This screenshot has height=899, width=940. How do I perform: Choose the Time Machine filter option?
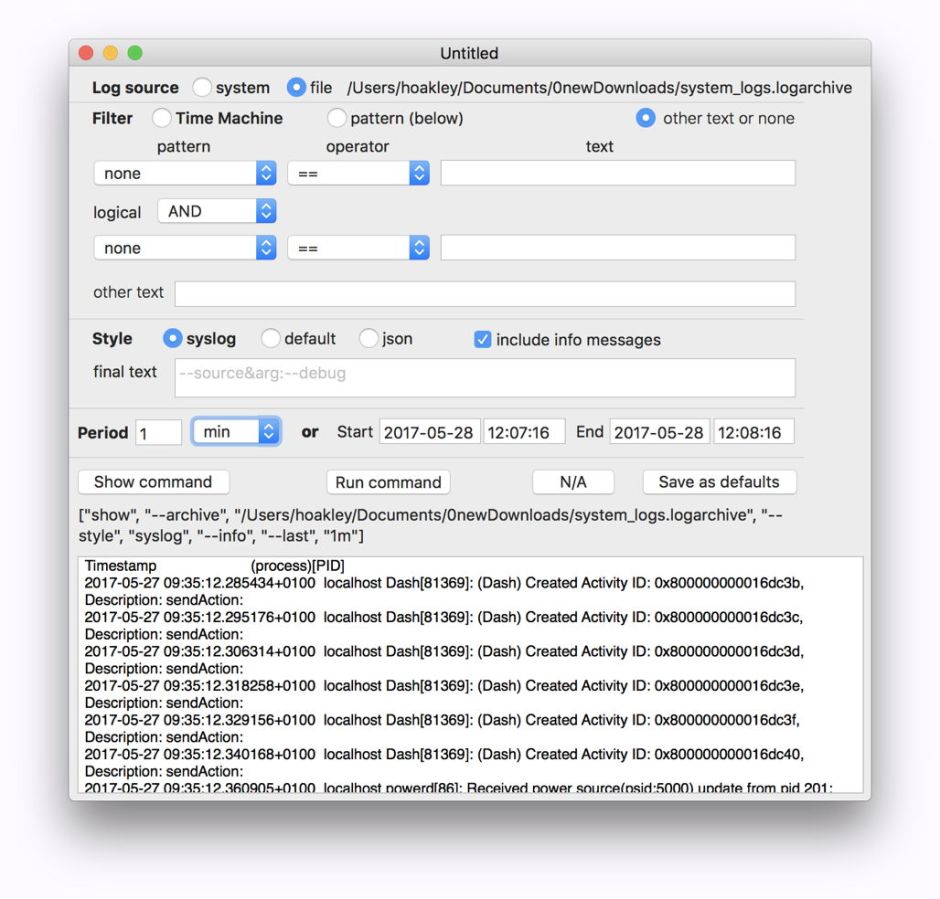point(162,118)
